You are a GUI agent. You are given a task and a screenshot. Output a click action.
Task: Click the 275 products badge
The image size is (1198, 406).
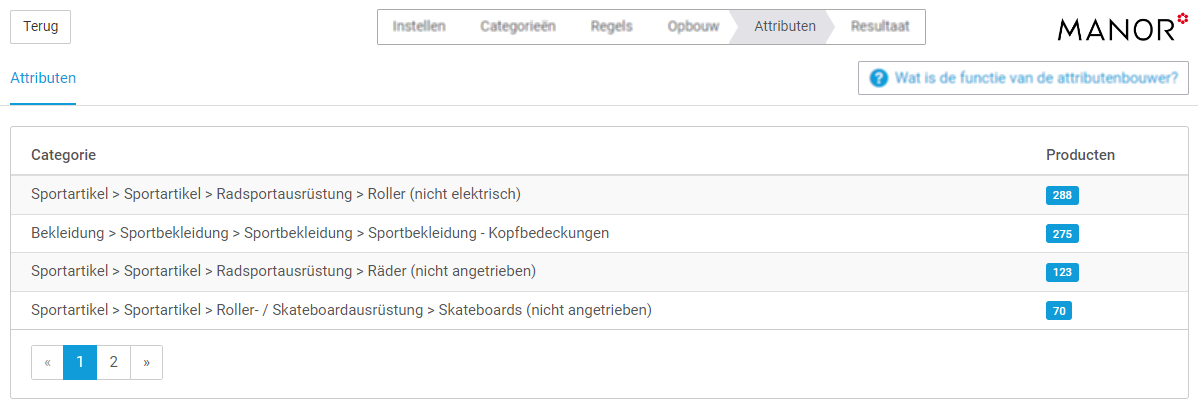[x=1062, y=234]
